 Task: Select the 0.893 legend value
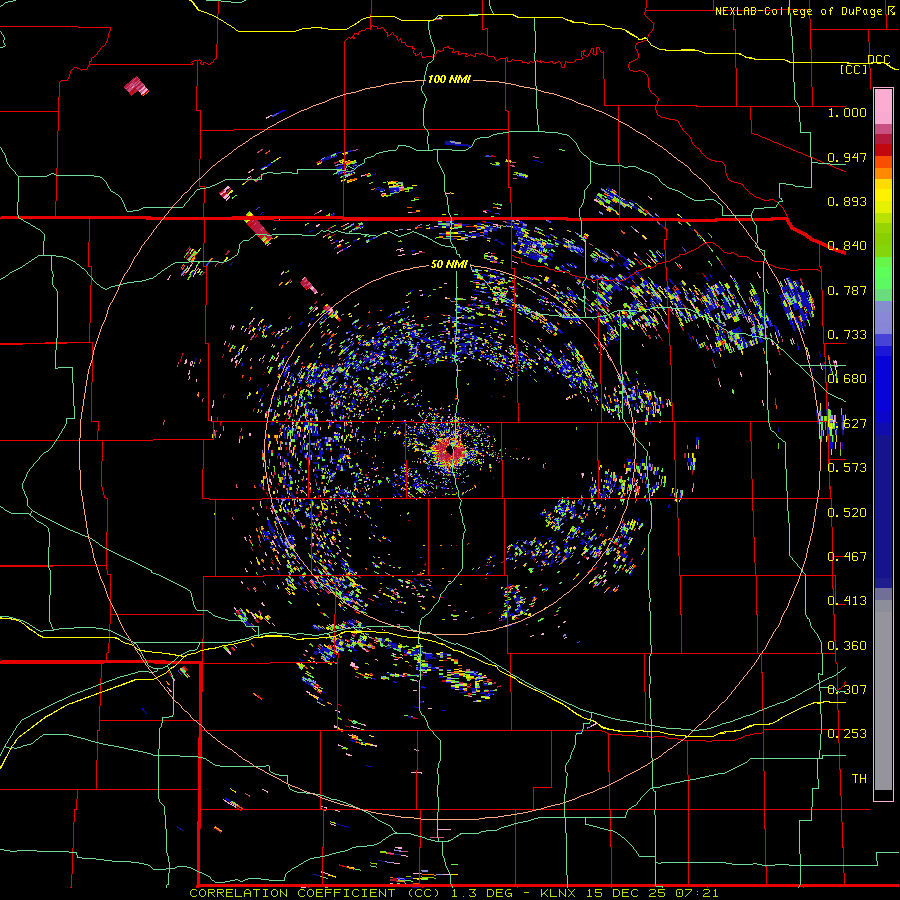coord(847,201)
